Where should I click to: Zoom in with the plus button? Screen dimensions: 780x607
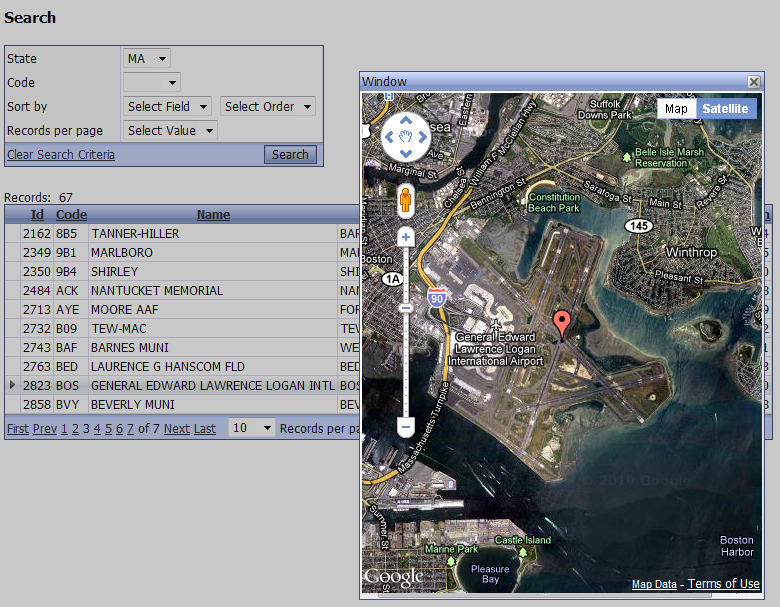(x=406, y=237)
